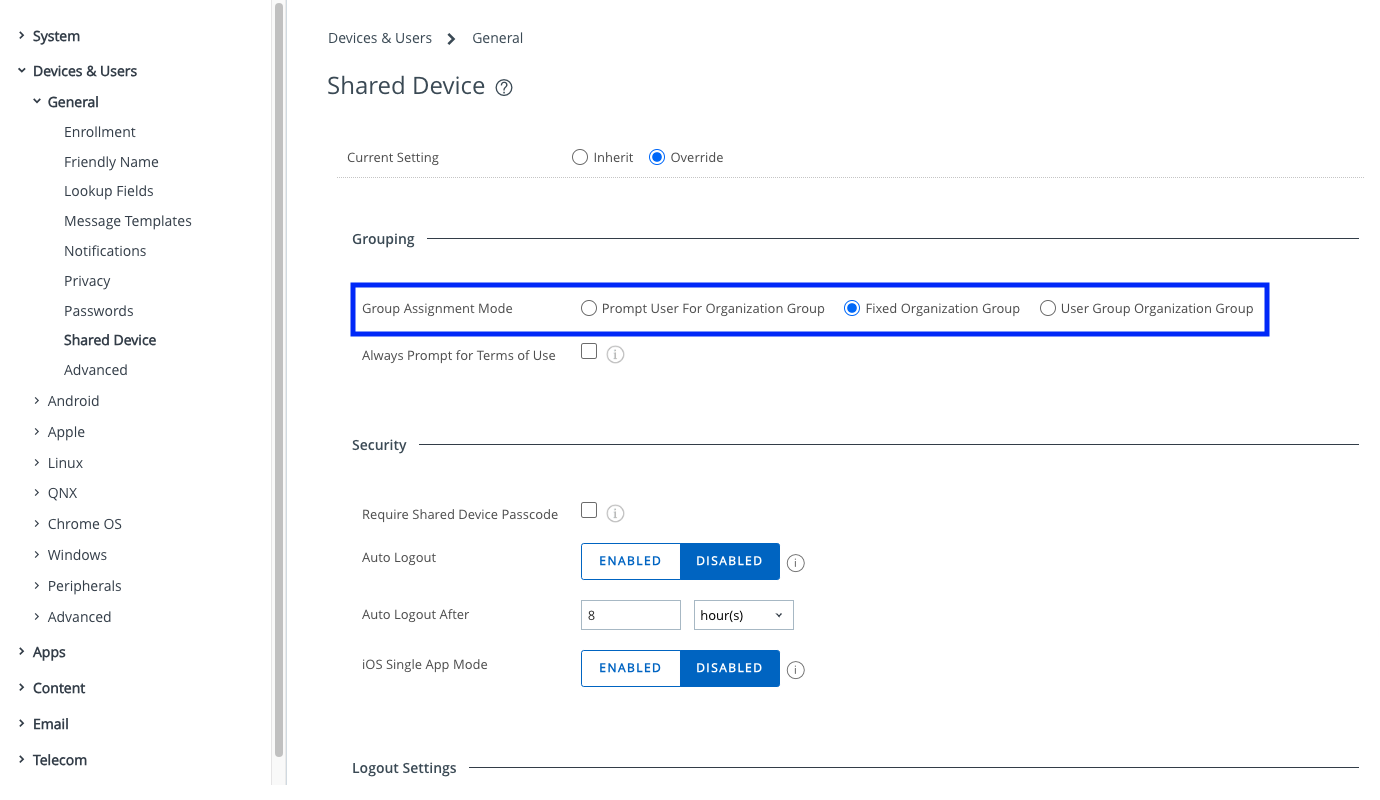This screenshot has width=1380, height=800.
Task: Select User Group Organization Group option
Action: pyautogui.click(x=1048, y=308)
